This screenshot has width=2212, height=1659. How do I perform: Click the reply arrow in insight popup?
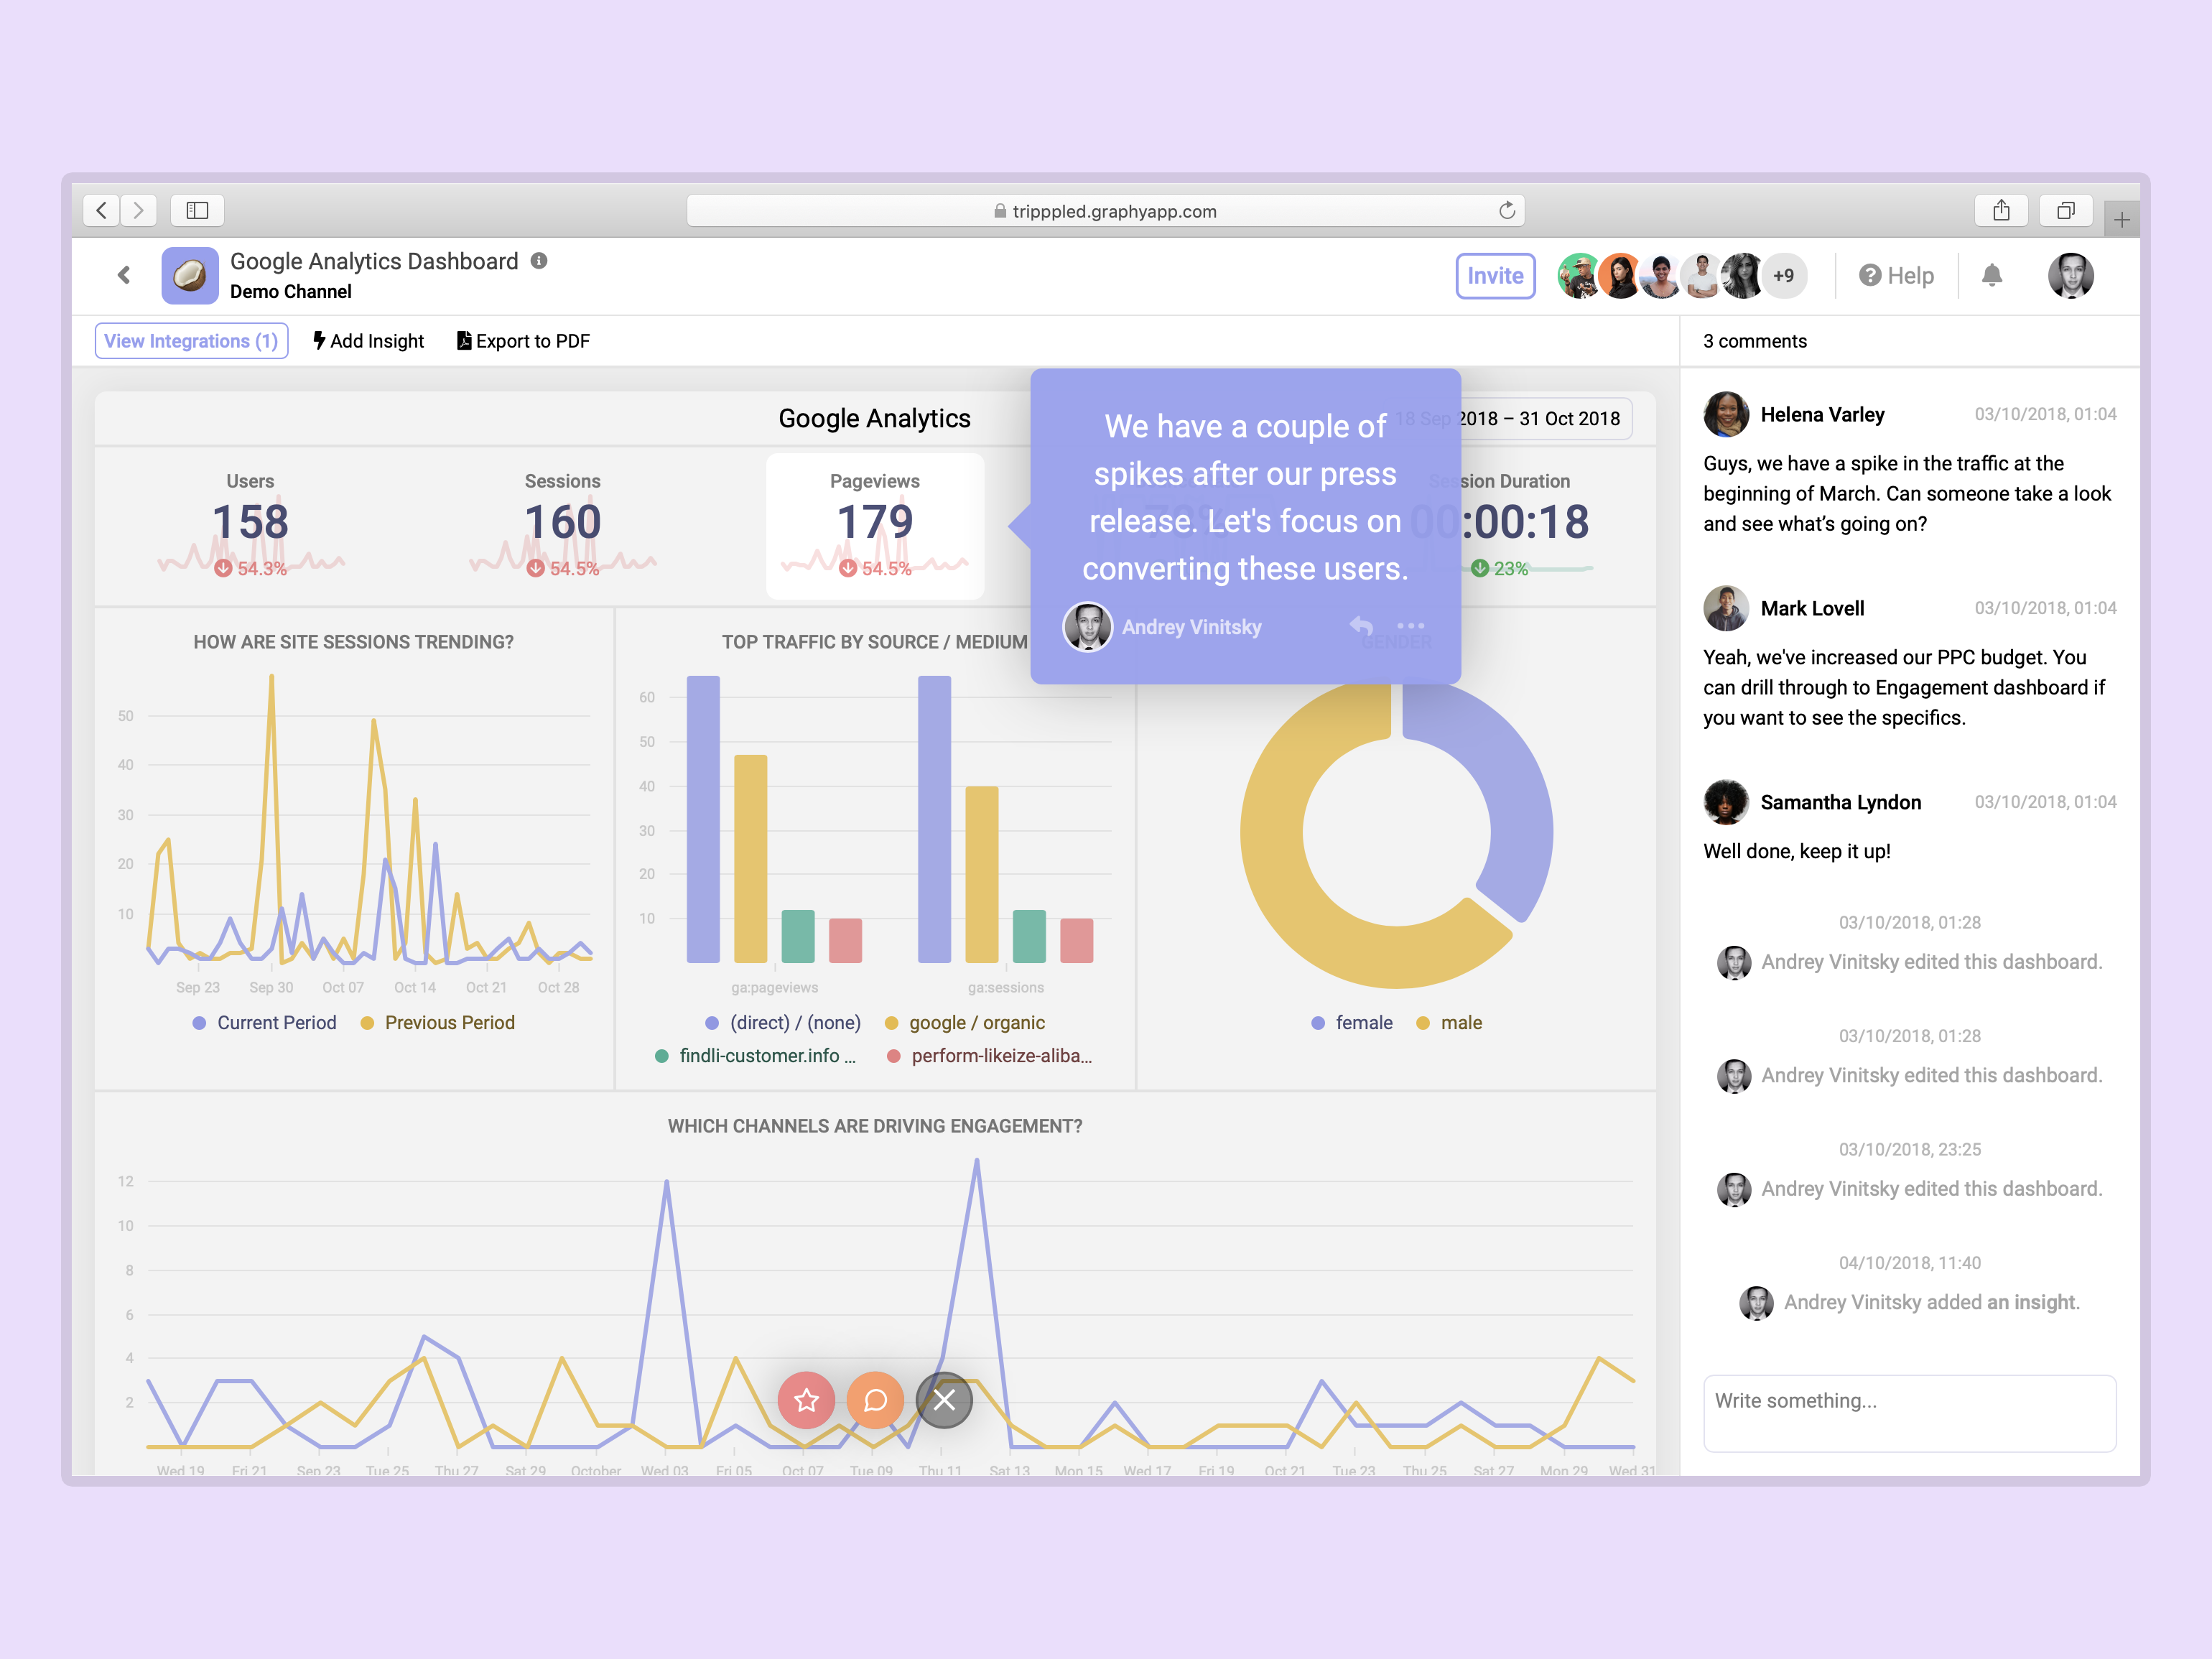1361,626
